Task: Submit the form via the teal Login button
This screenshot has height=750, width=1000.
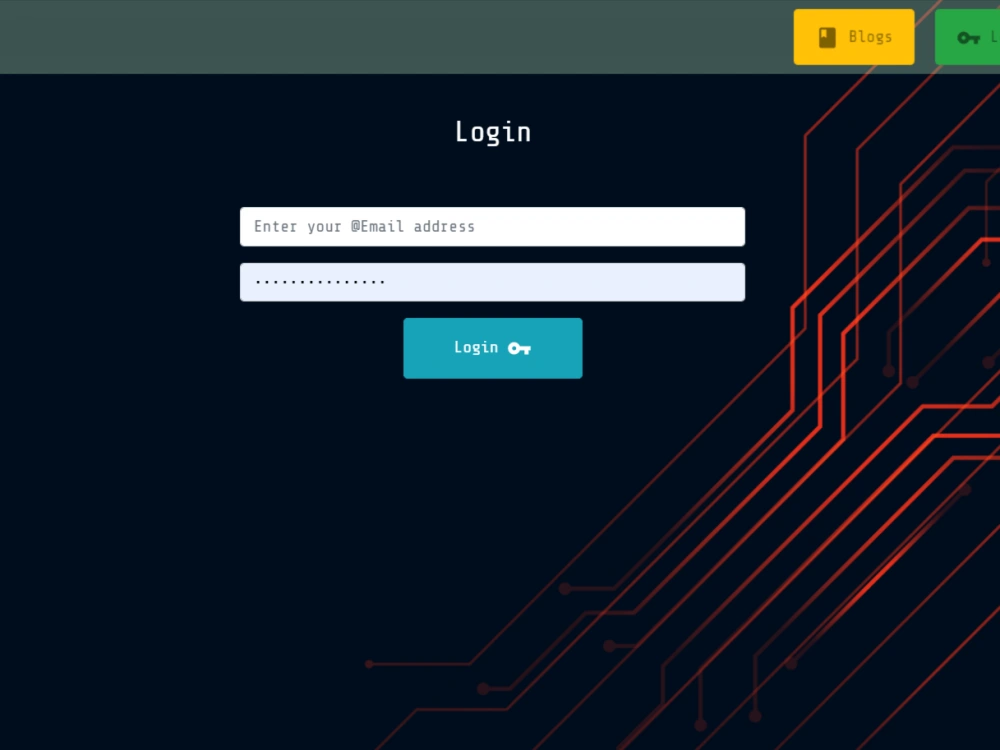Action: [x=492, y=348]
